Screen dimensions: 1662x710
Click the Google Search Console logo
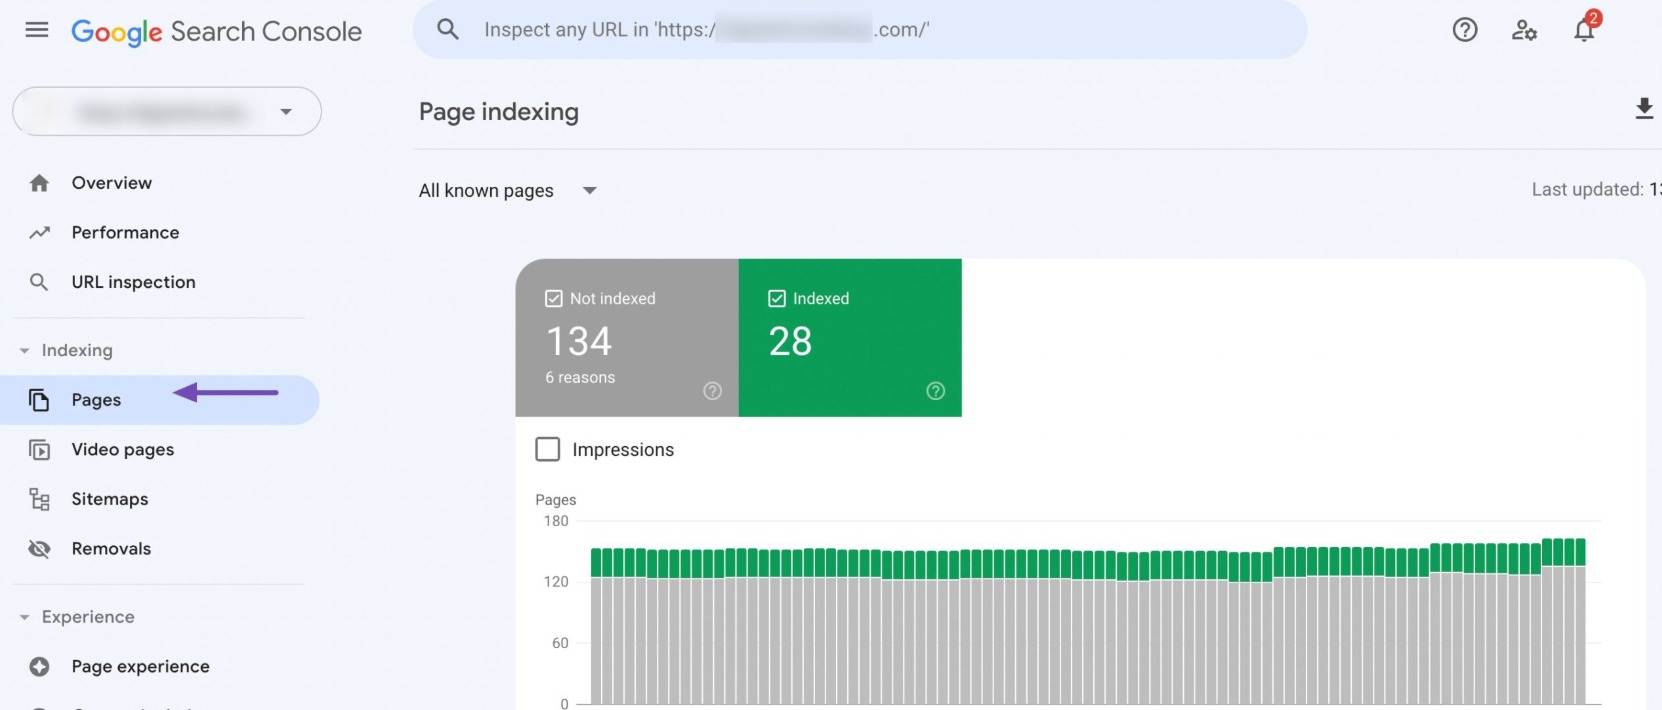tap(216, 32)
